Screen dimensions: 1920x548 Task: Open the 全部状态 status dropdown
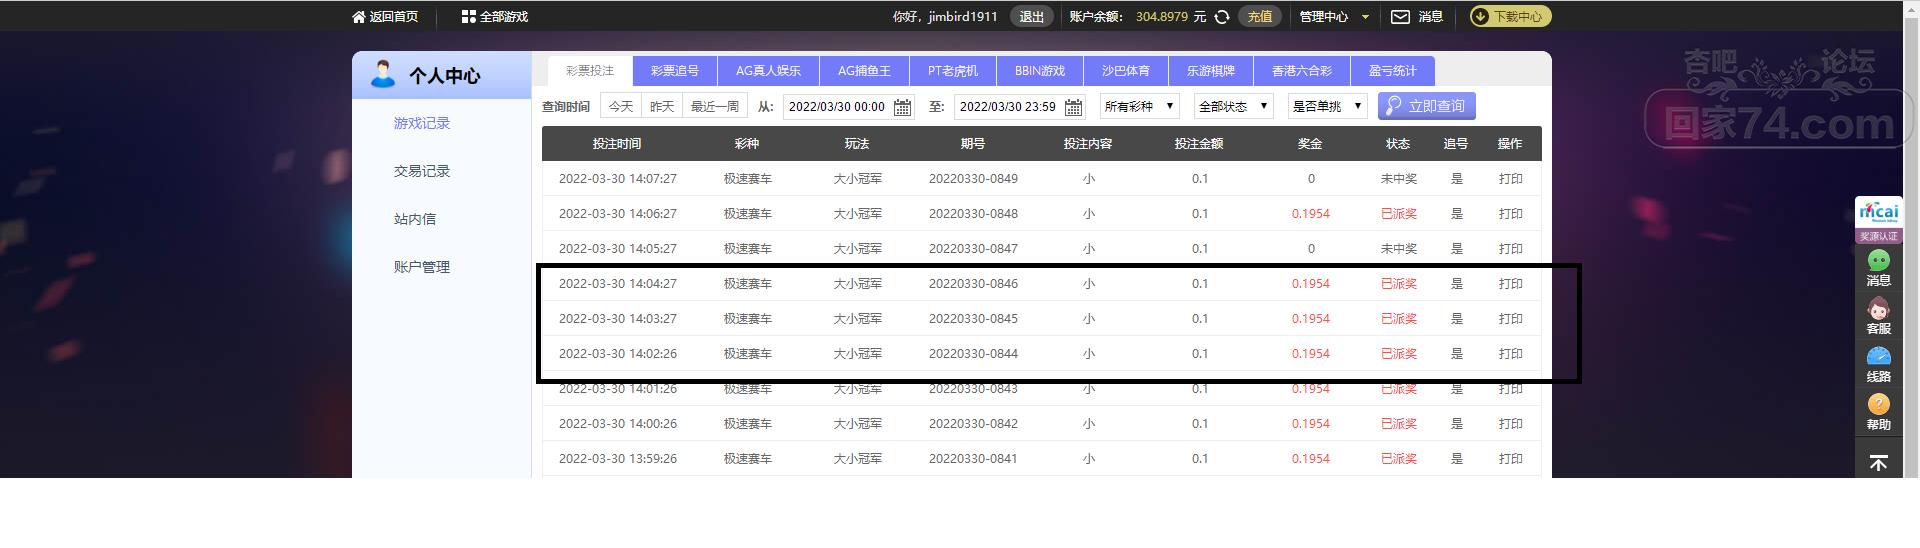pyautogui.click(x=1234, y=106)
